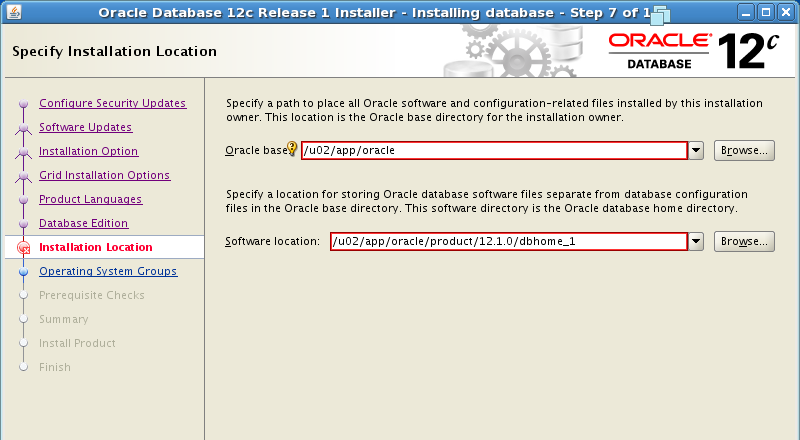Click the Oracle base field label
The width and height of the screenshot is (800, 440).
pos(256,151)
